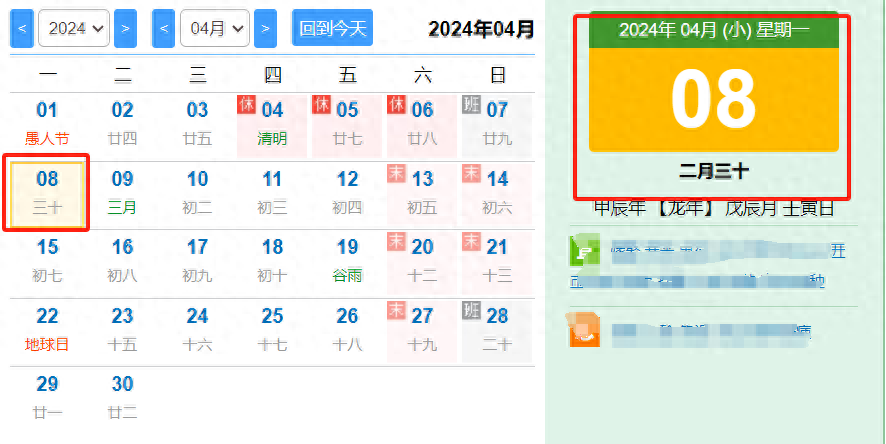The height and width of the screenshot is (444, 886).
Task: Click the 班 badge on date 28
Action: (471, 310)
